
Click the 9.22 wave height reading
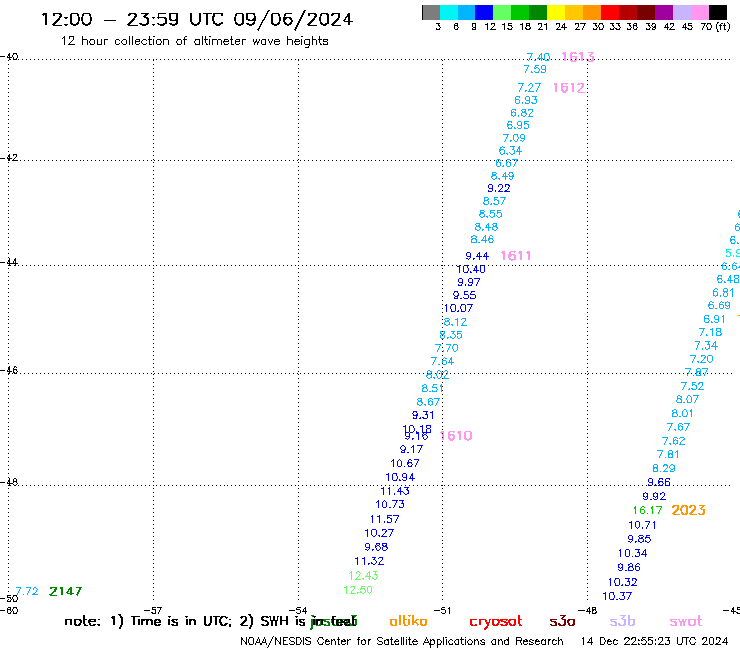click(x=499, y=188)
